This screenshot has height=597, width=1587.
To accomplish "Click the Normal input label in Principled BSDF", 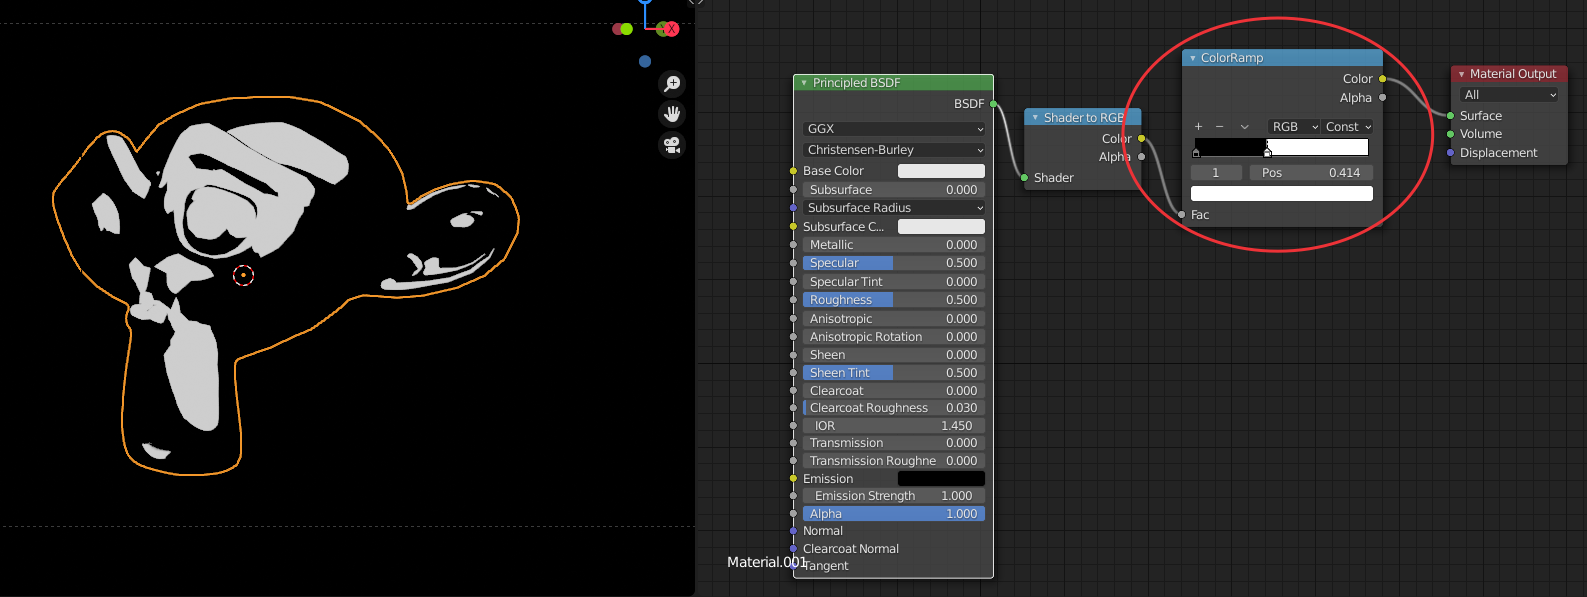I will pyautogui.click(x=823, y=531).
